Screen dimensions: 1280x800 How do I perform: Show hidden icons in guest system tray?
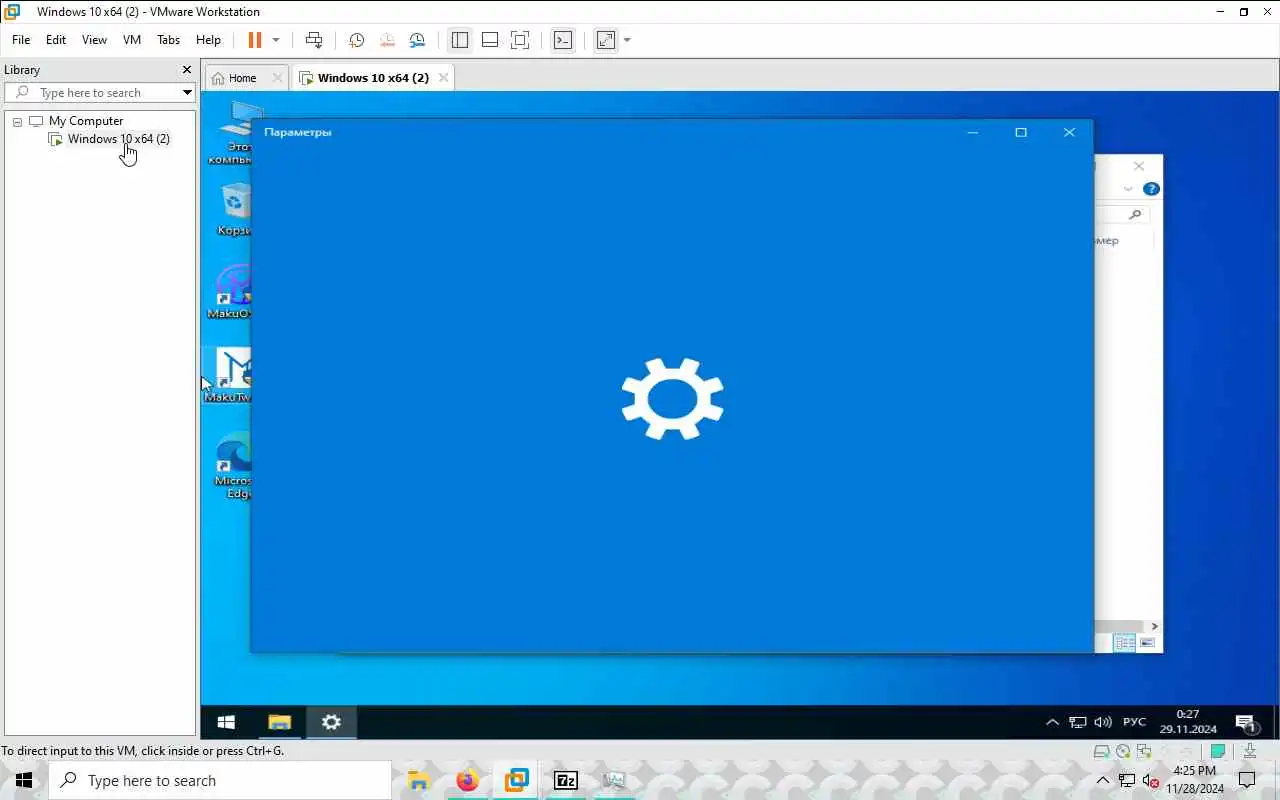pos(1052,722)
